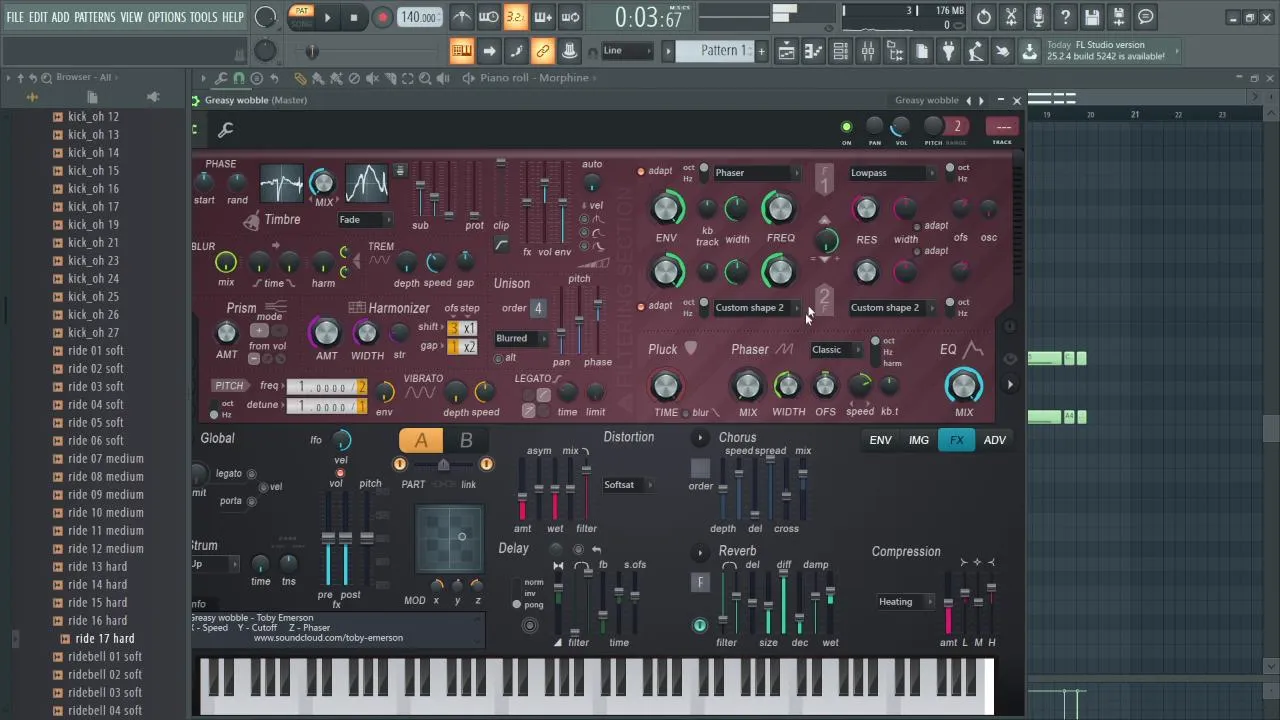Click the X-Y modulation pad
The image size is (1280, 720).
pyautogui.click(x=450, y=539)
